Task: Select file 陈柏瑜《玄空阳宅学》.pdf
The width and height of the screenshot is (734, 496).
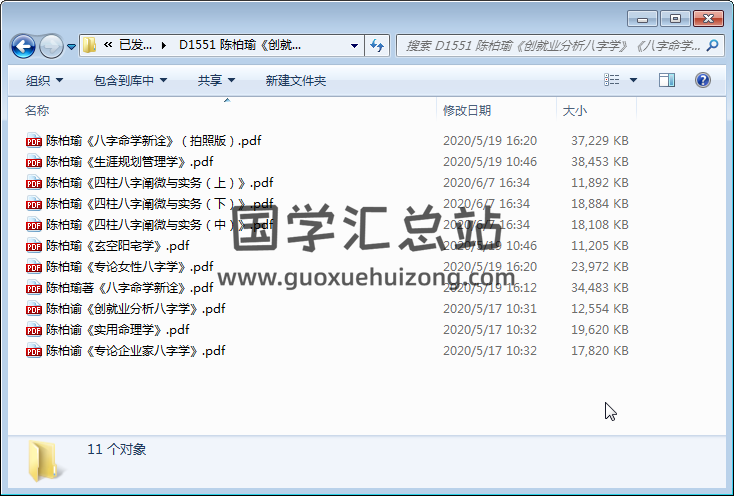Action: tap(117, 246)
